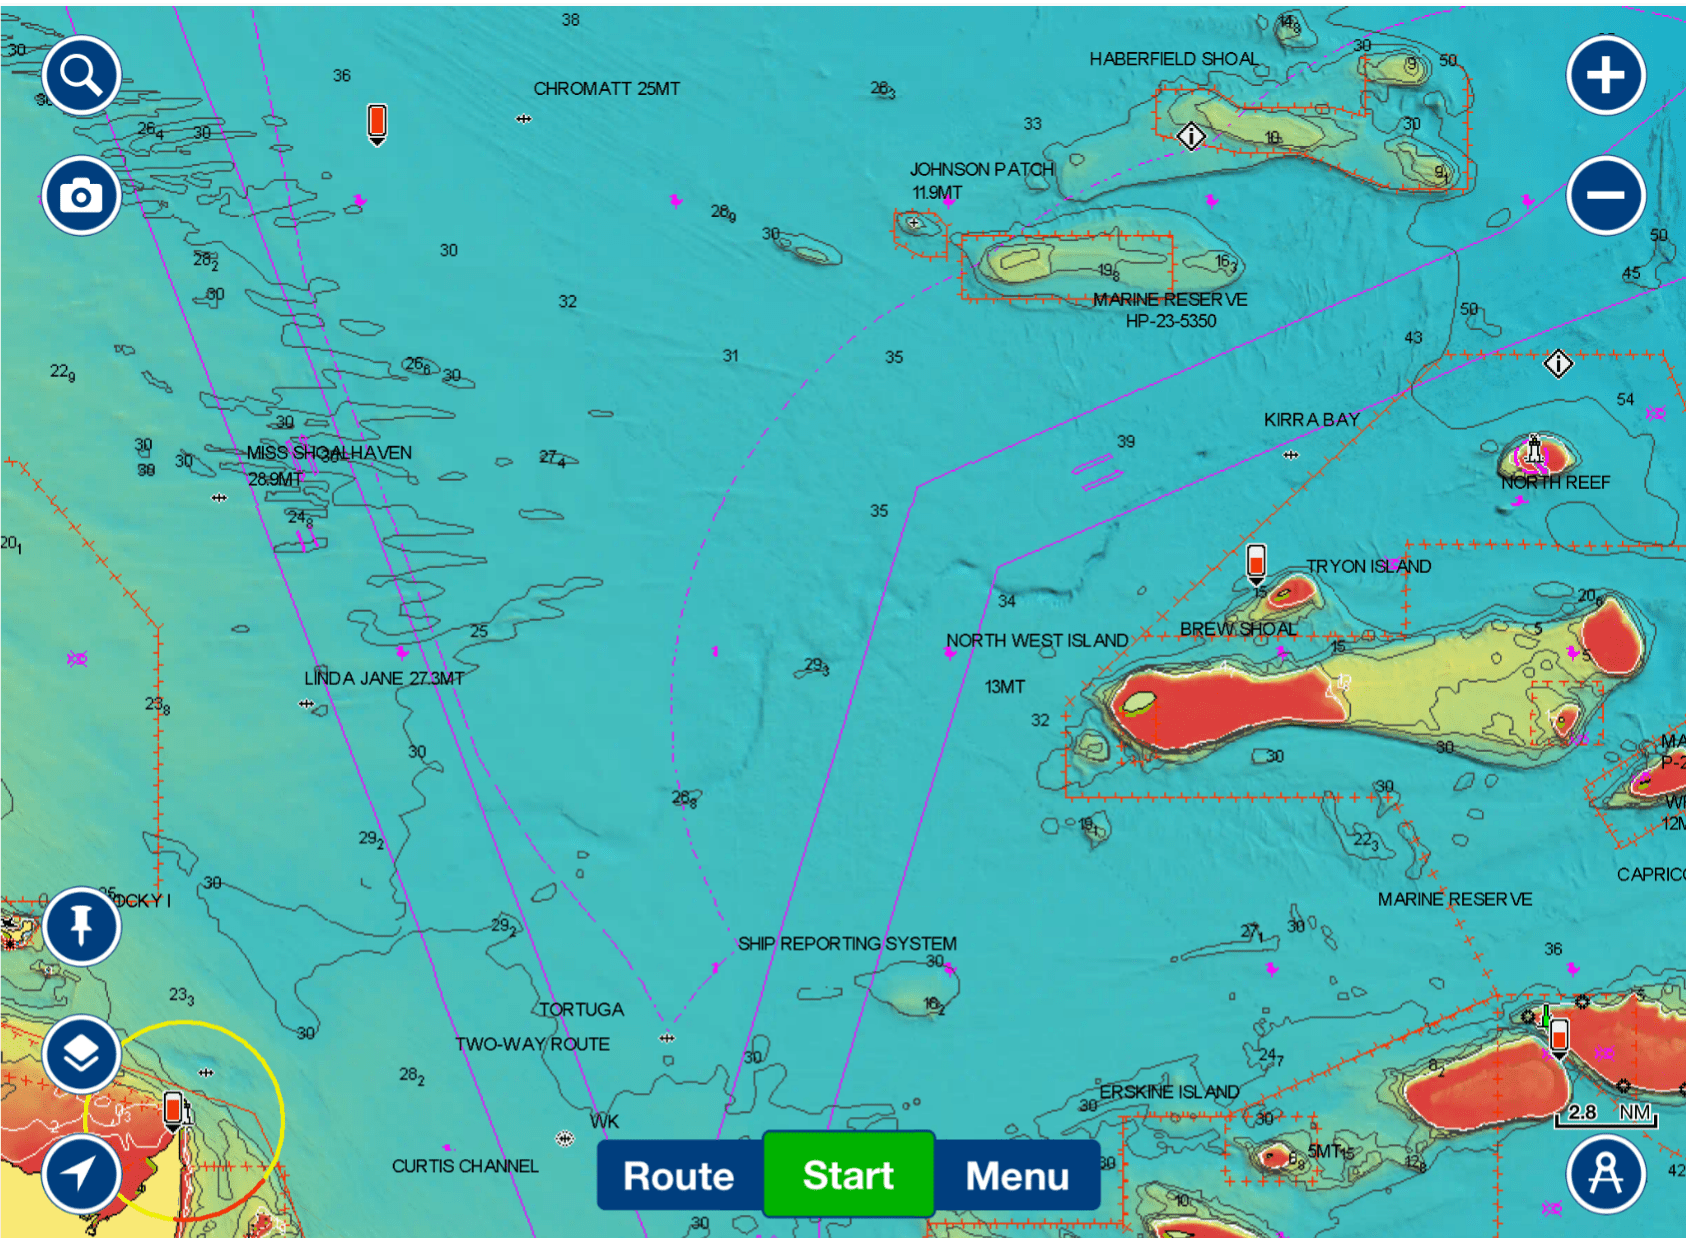The height and width of the screenshot is (1240, 1686).
Task: Open the distance compass tool button
Action: point(1606,1173)
